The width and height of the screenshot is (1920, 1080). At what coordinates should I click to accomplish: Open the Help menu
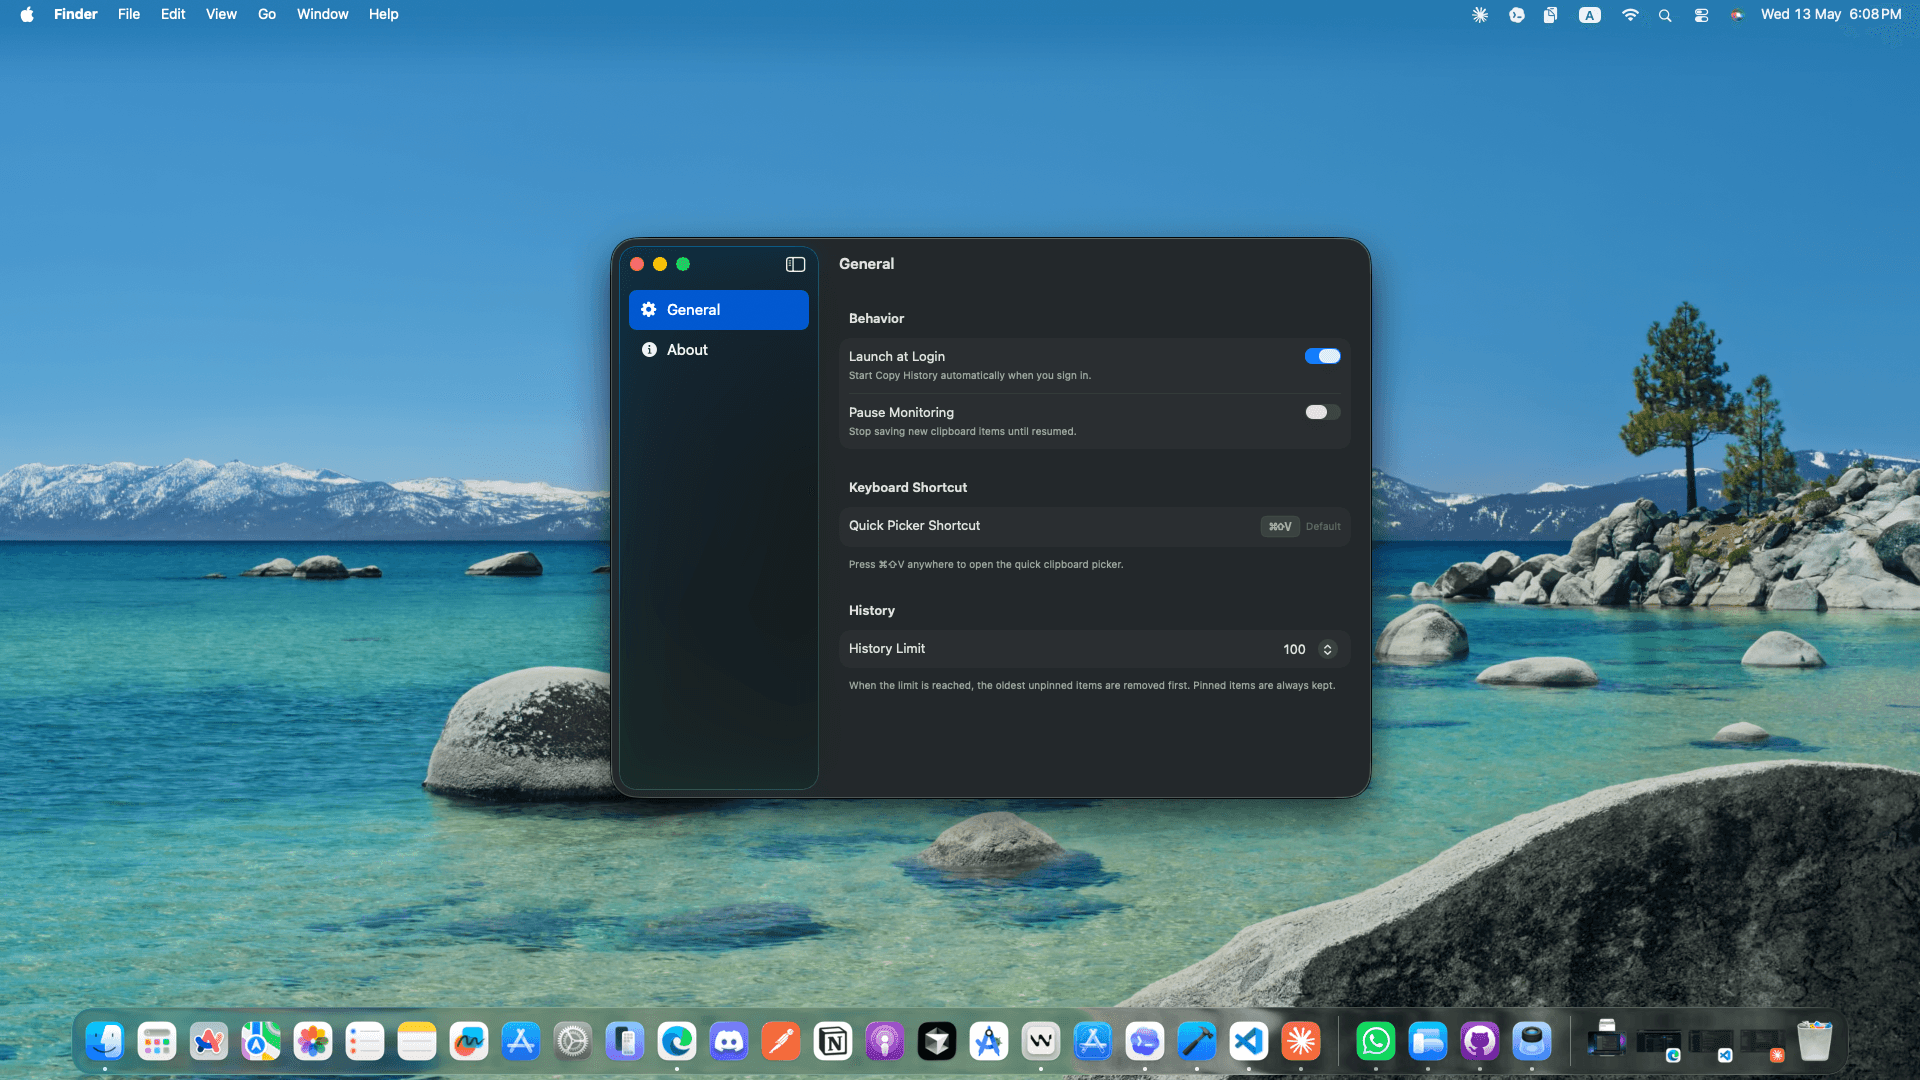click(x=384, y=14)
